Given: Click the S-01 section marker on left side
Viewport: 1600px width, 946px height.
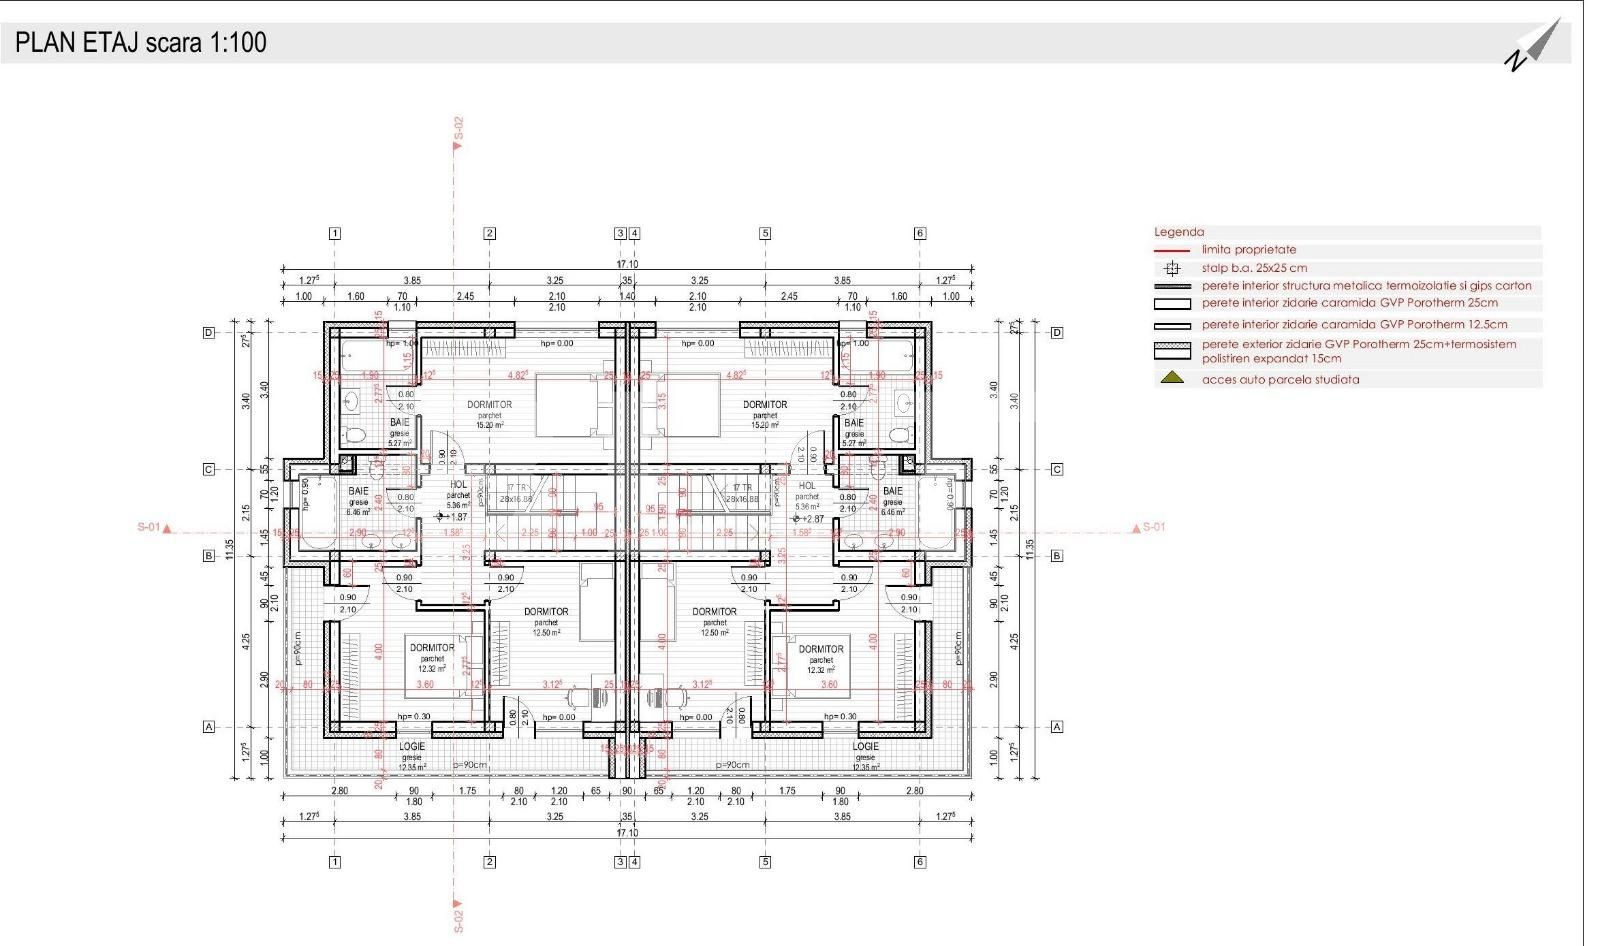Looking at the screenshot, I should pyautogui.click(x=155, y=527).
